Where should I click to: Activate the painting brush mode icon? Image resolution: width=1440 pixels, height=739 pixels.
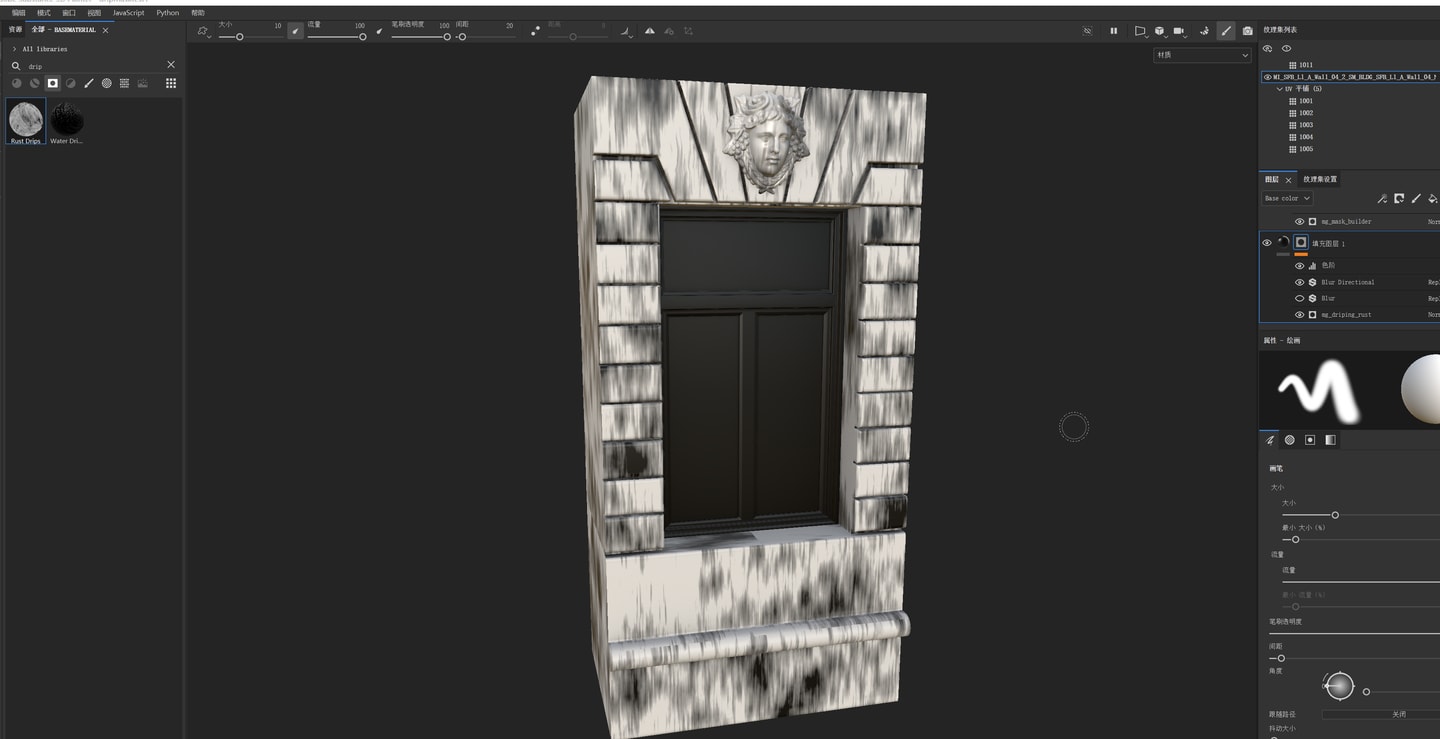coord(1226,31)
